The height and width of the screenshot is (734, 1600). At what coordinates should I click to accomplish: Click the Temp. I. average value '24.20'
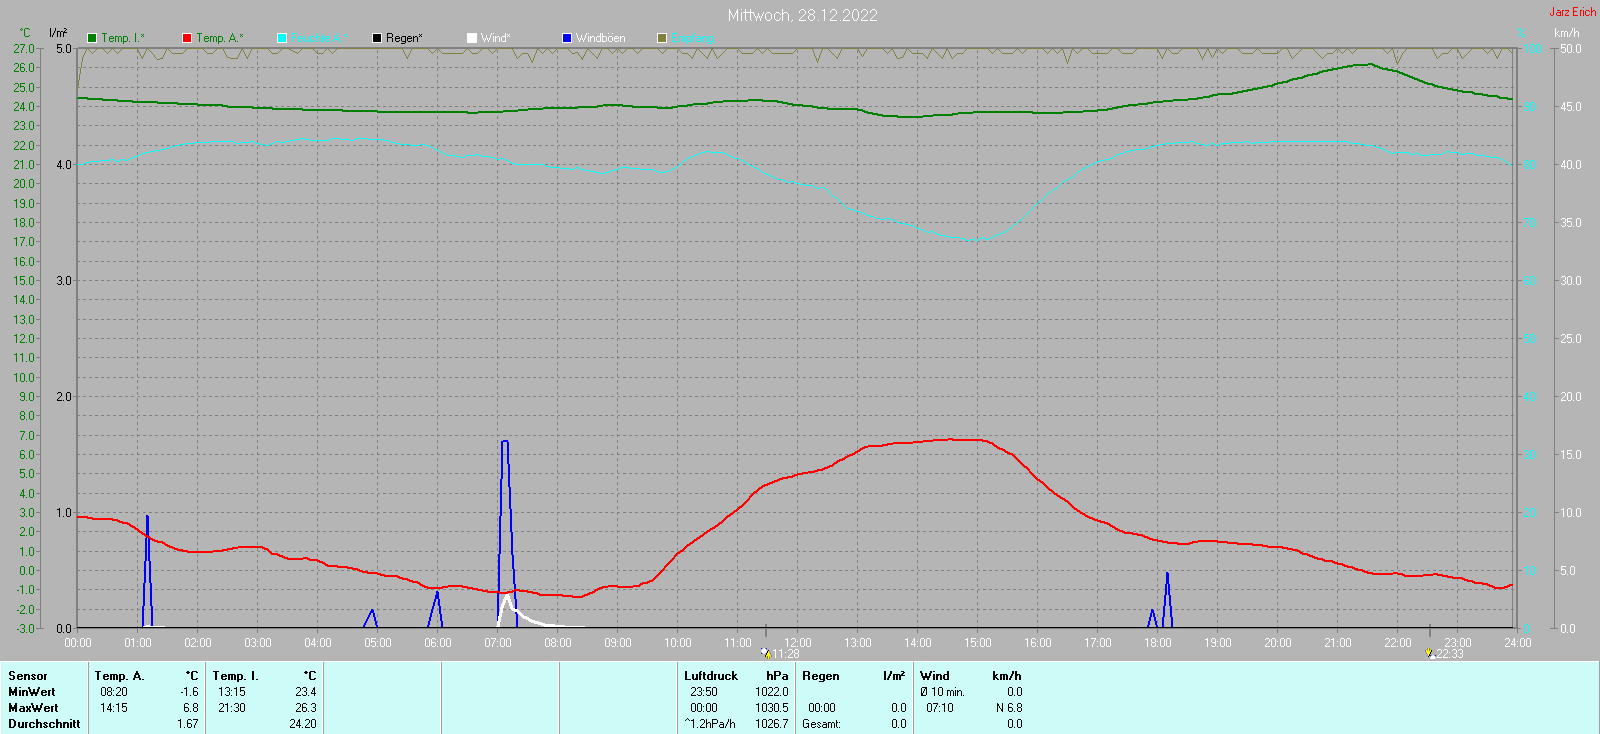tap(303, 724)
